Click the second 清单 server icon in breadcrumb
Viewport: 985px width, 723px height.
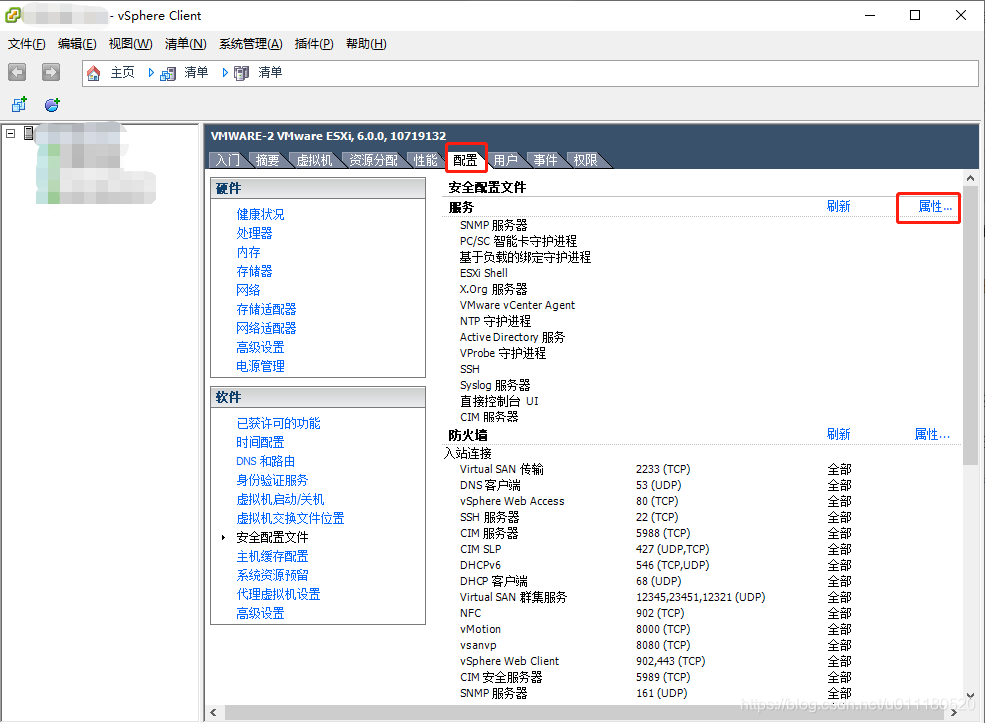click(241, 73)
